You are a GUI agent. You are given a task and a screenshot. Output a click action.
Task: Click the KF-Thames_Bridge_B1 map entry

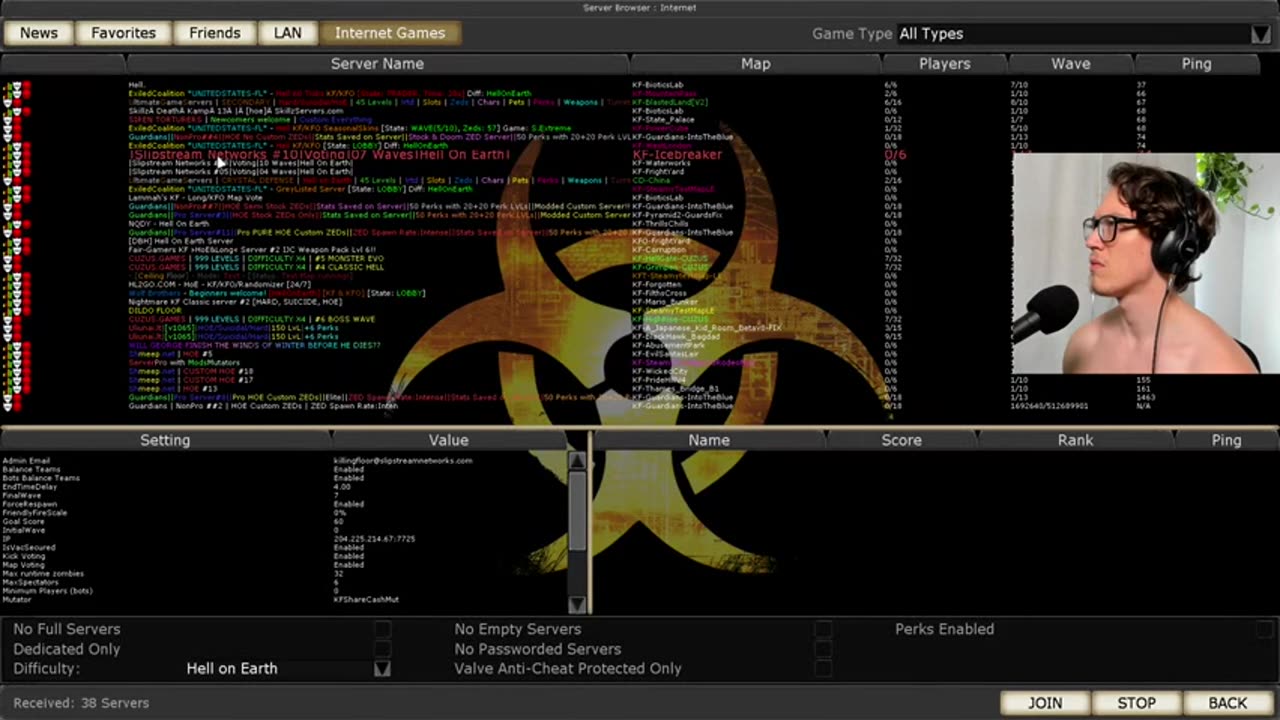pyautogui.click(x=676, y=388)
